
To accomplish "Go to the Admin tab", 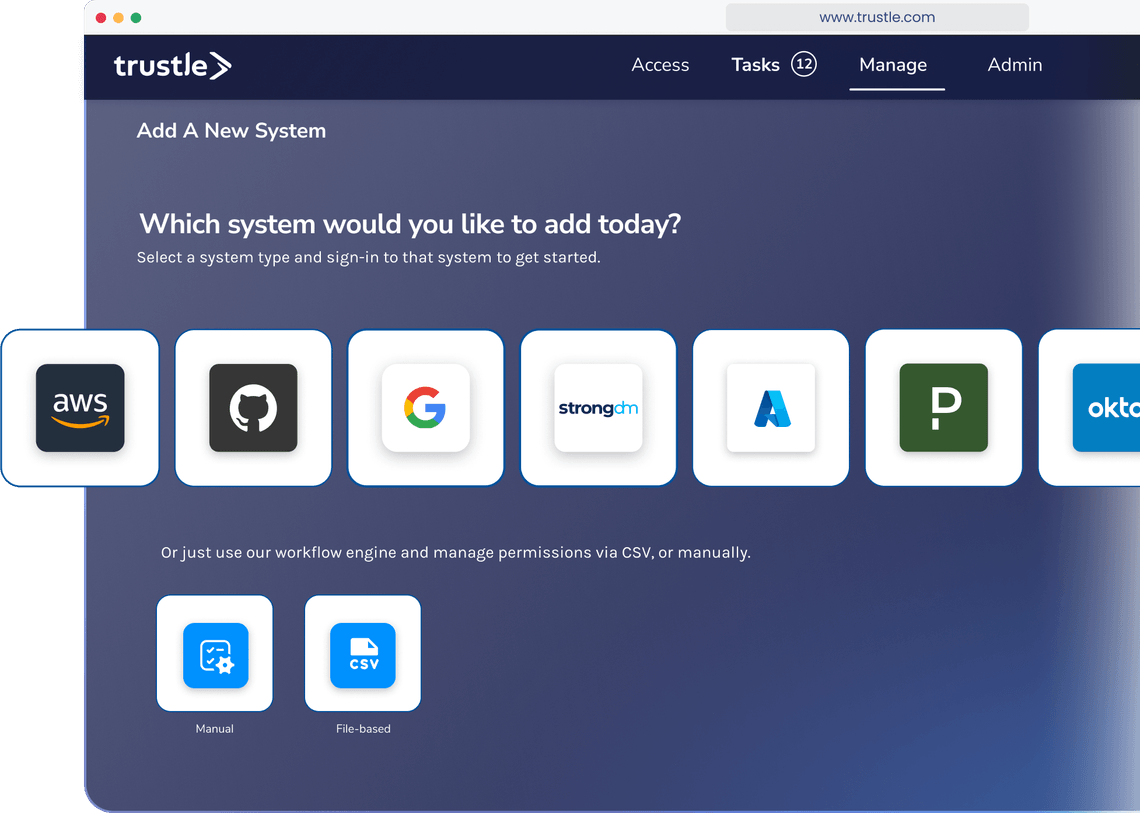I will click(1015, 65).
